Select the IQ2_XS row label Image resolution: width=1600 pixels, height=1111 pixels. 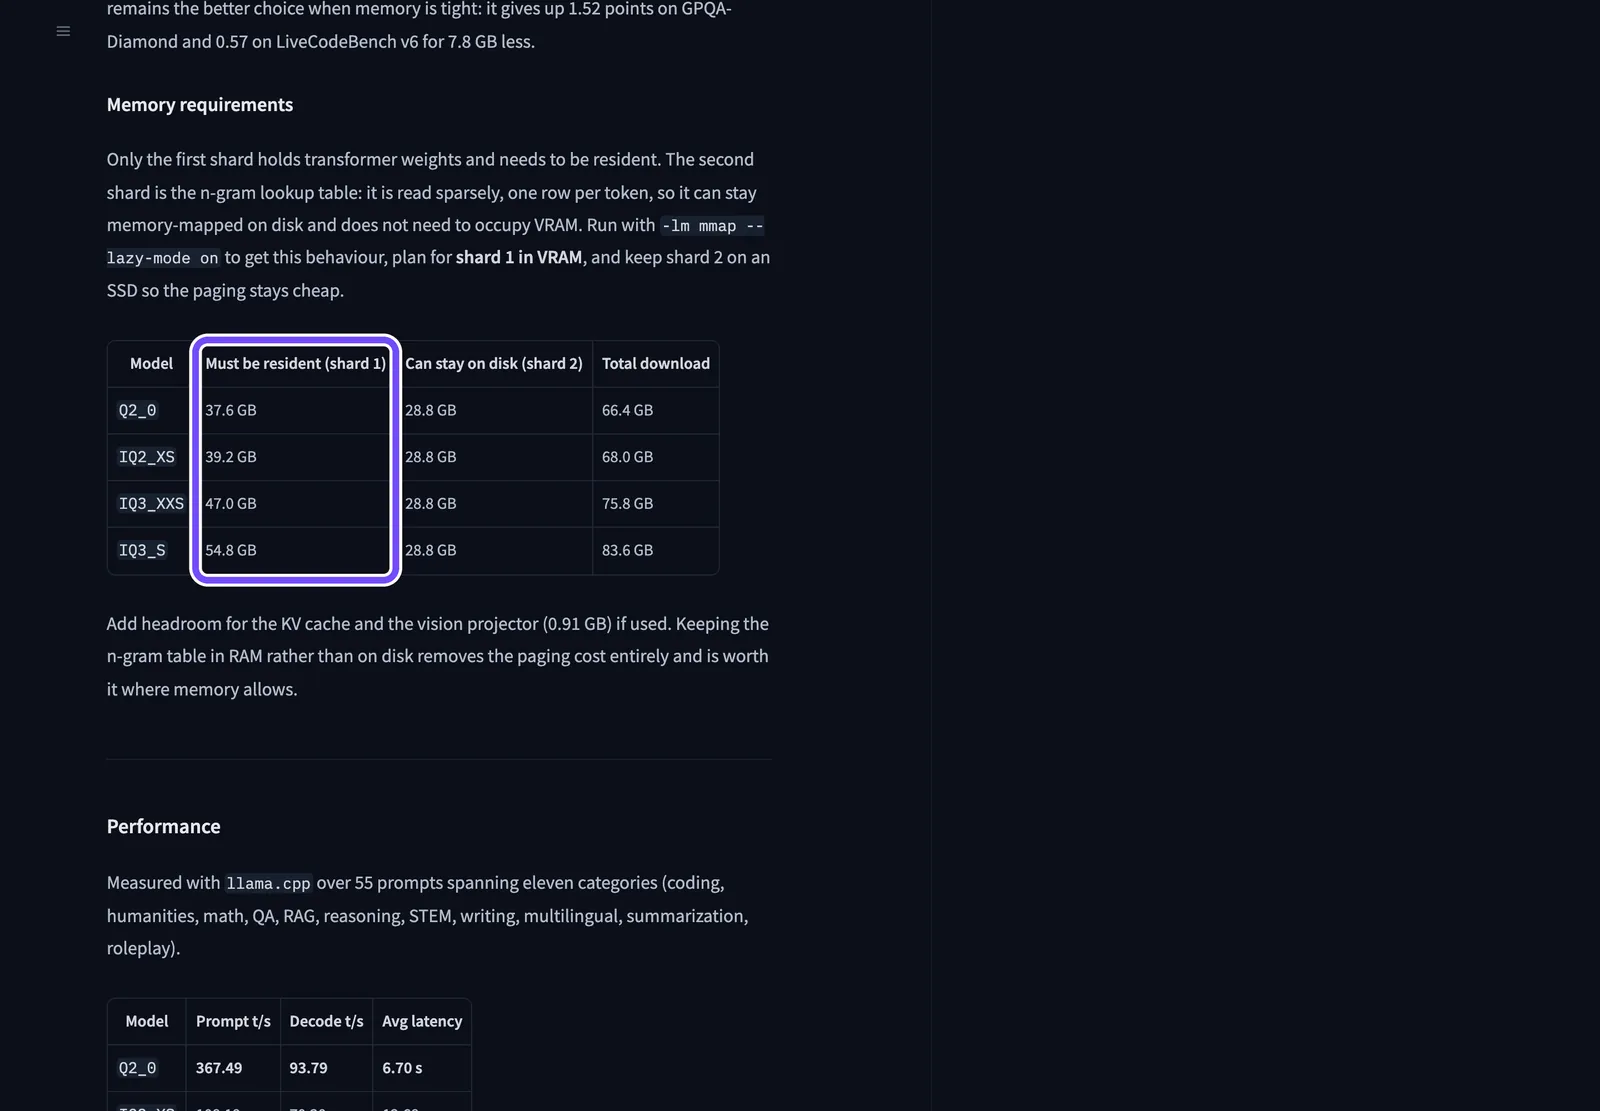[147, 457]
